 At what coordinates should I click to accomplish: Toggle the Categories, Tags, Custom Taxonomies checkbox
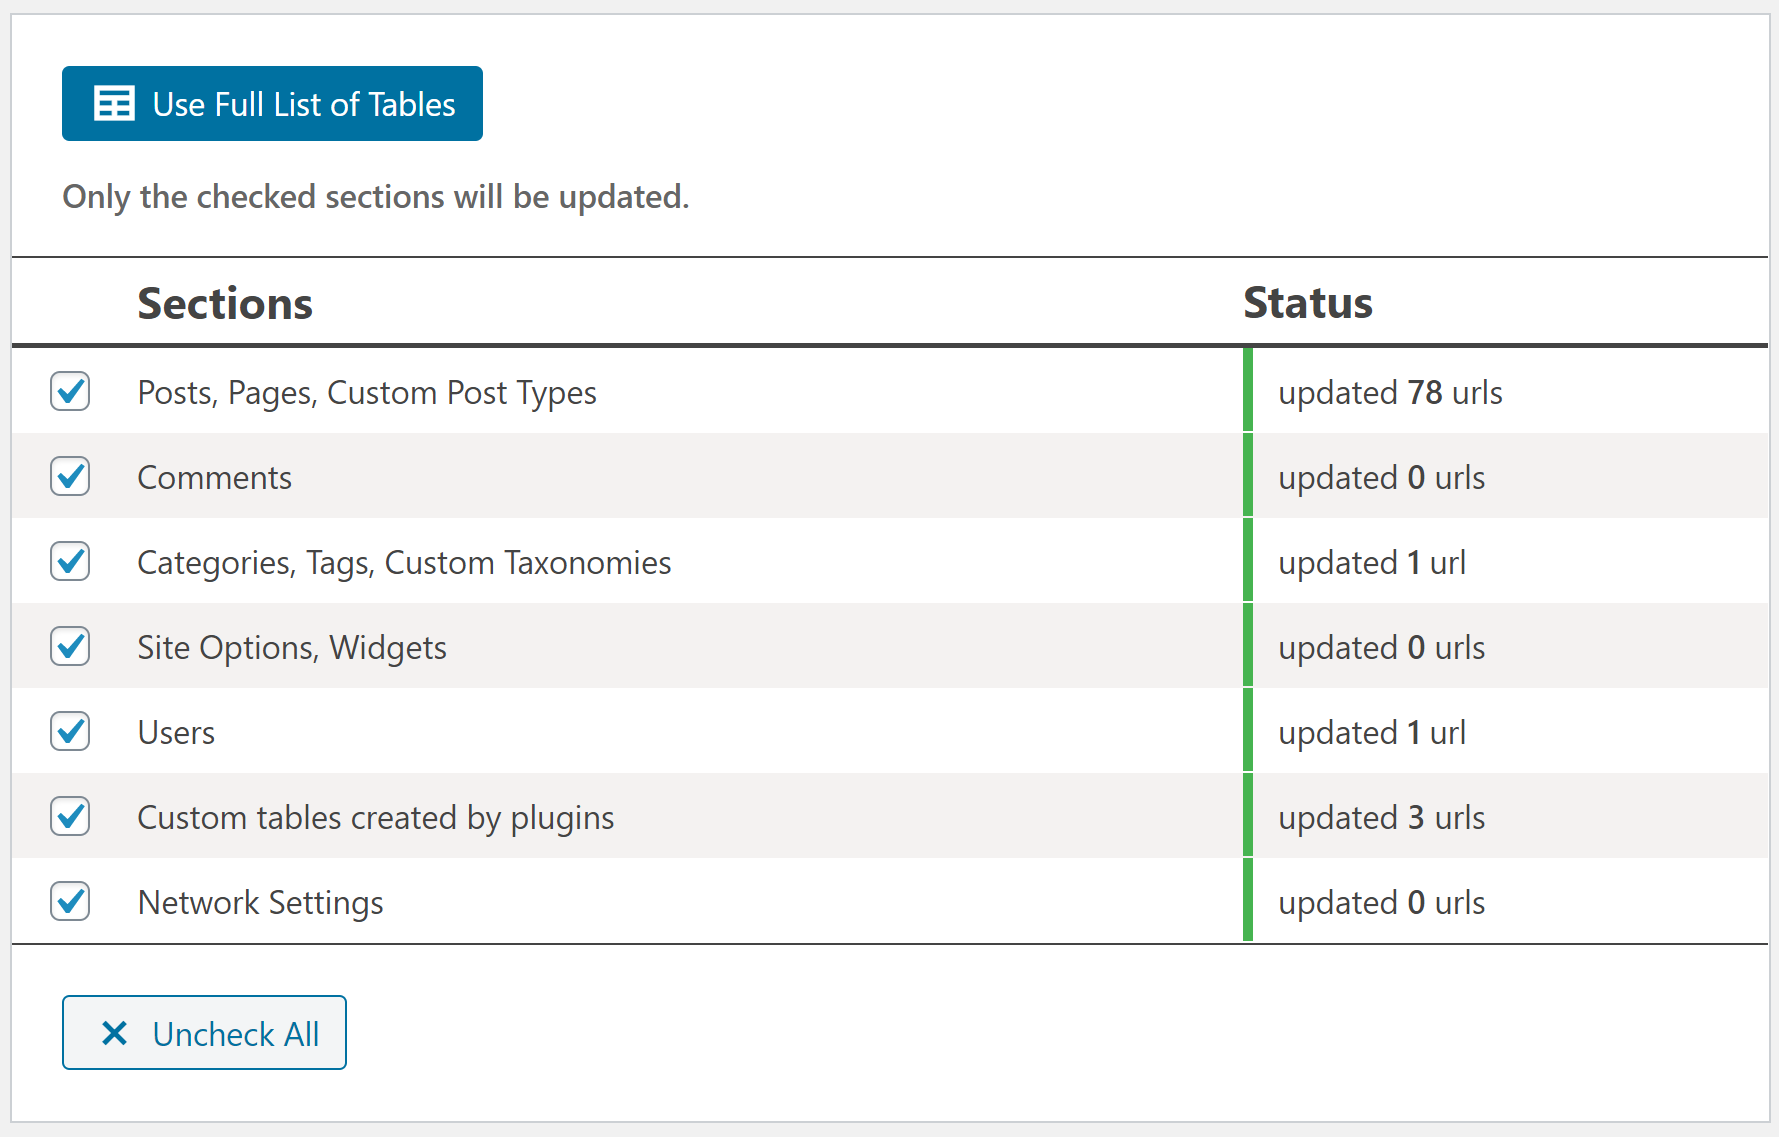(x=70, y=561)
